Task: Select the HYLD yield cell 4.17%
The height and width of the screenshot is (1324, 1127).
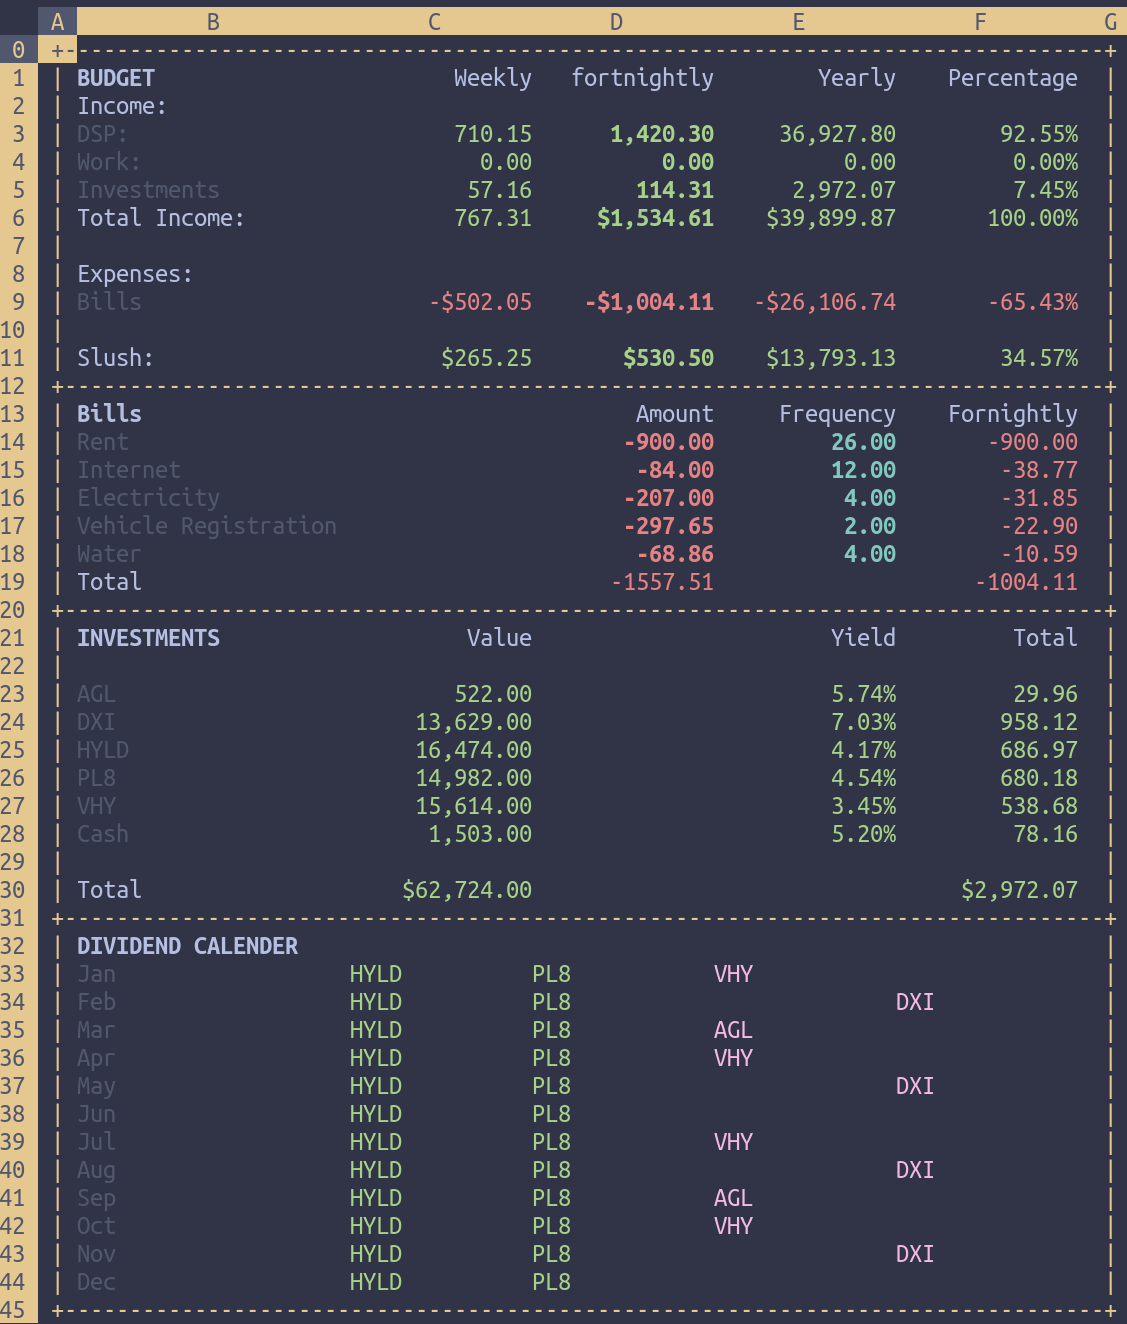Action: tap(864, 750)
